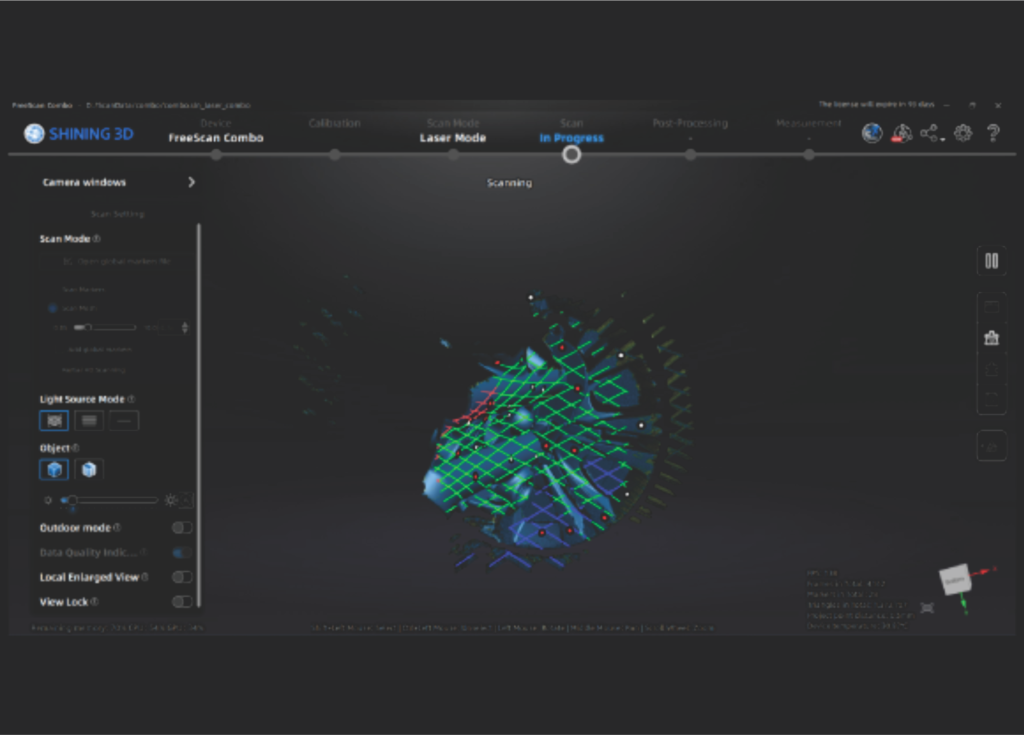This screenshot has height=735, width=1024.
Task: Select the single laser line light source
Action: [124, 421]
